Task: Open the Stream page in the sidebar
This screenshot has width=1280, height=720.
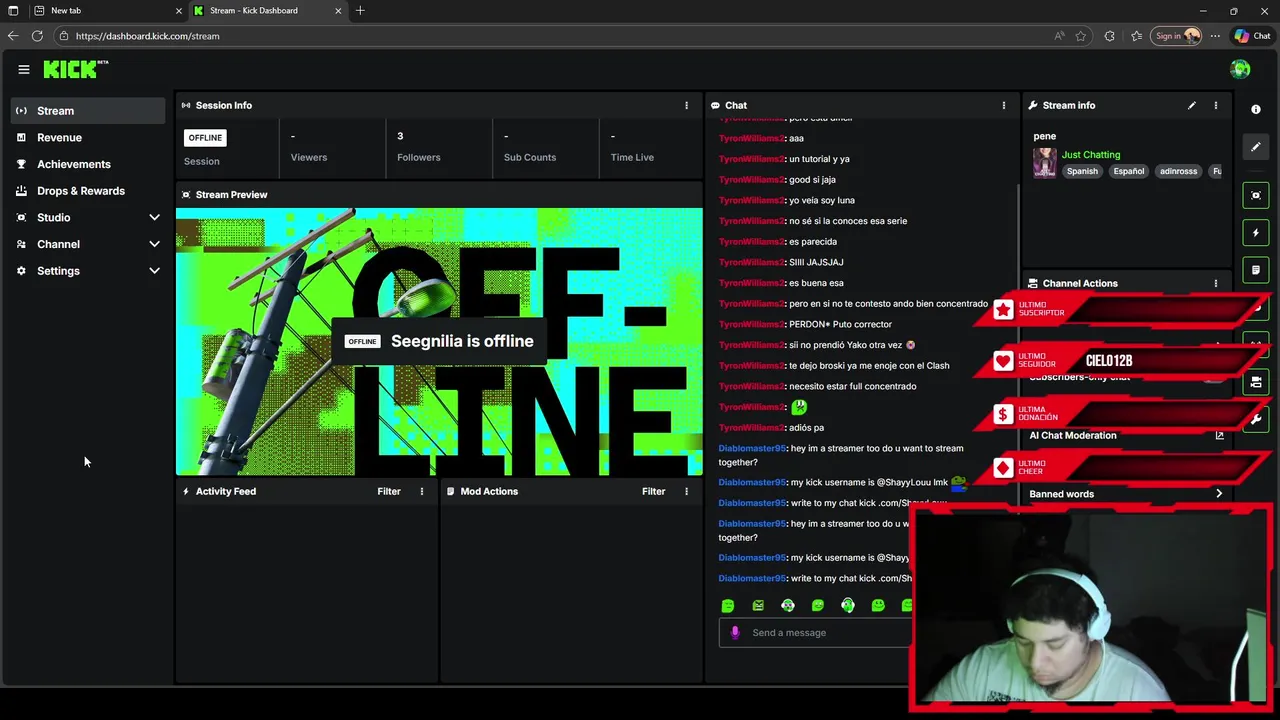Action: pos(88,111)
